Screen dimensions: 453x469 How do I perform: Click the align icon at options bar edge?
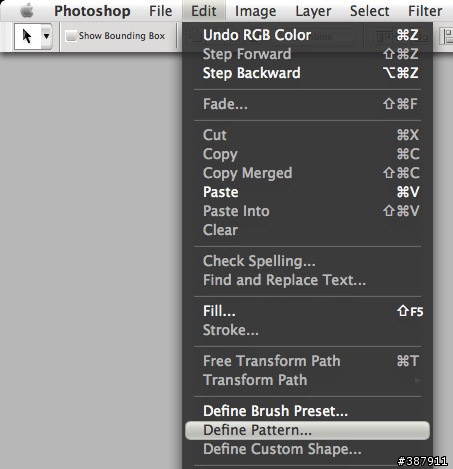[447, 36]
